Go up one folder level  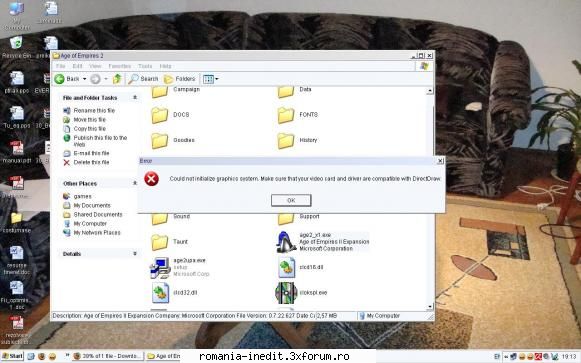[x=117, y=79]
